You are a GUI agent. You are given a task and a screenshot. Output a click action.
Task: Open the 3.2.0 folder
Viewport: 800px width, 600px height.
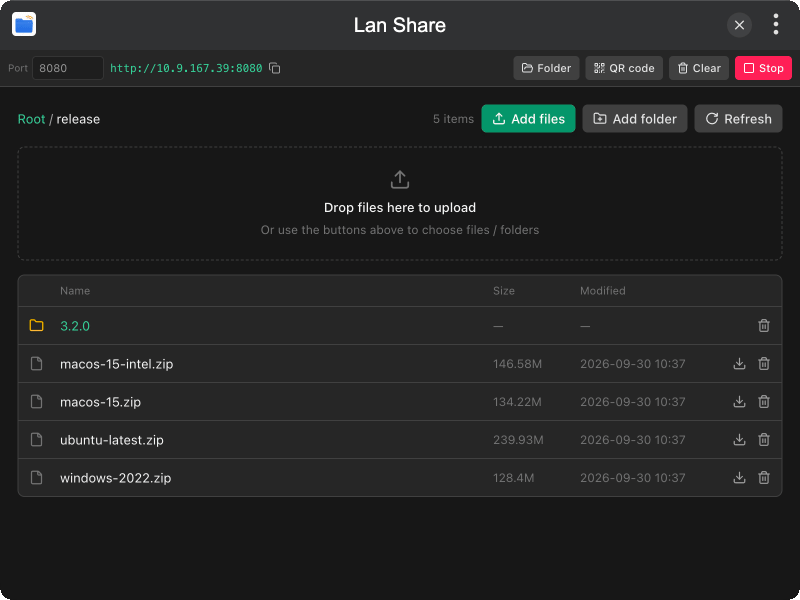click(75, 326)
